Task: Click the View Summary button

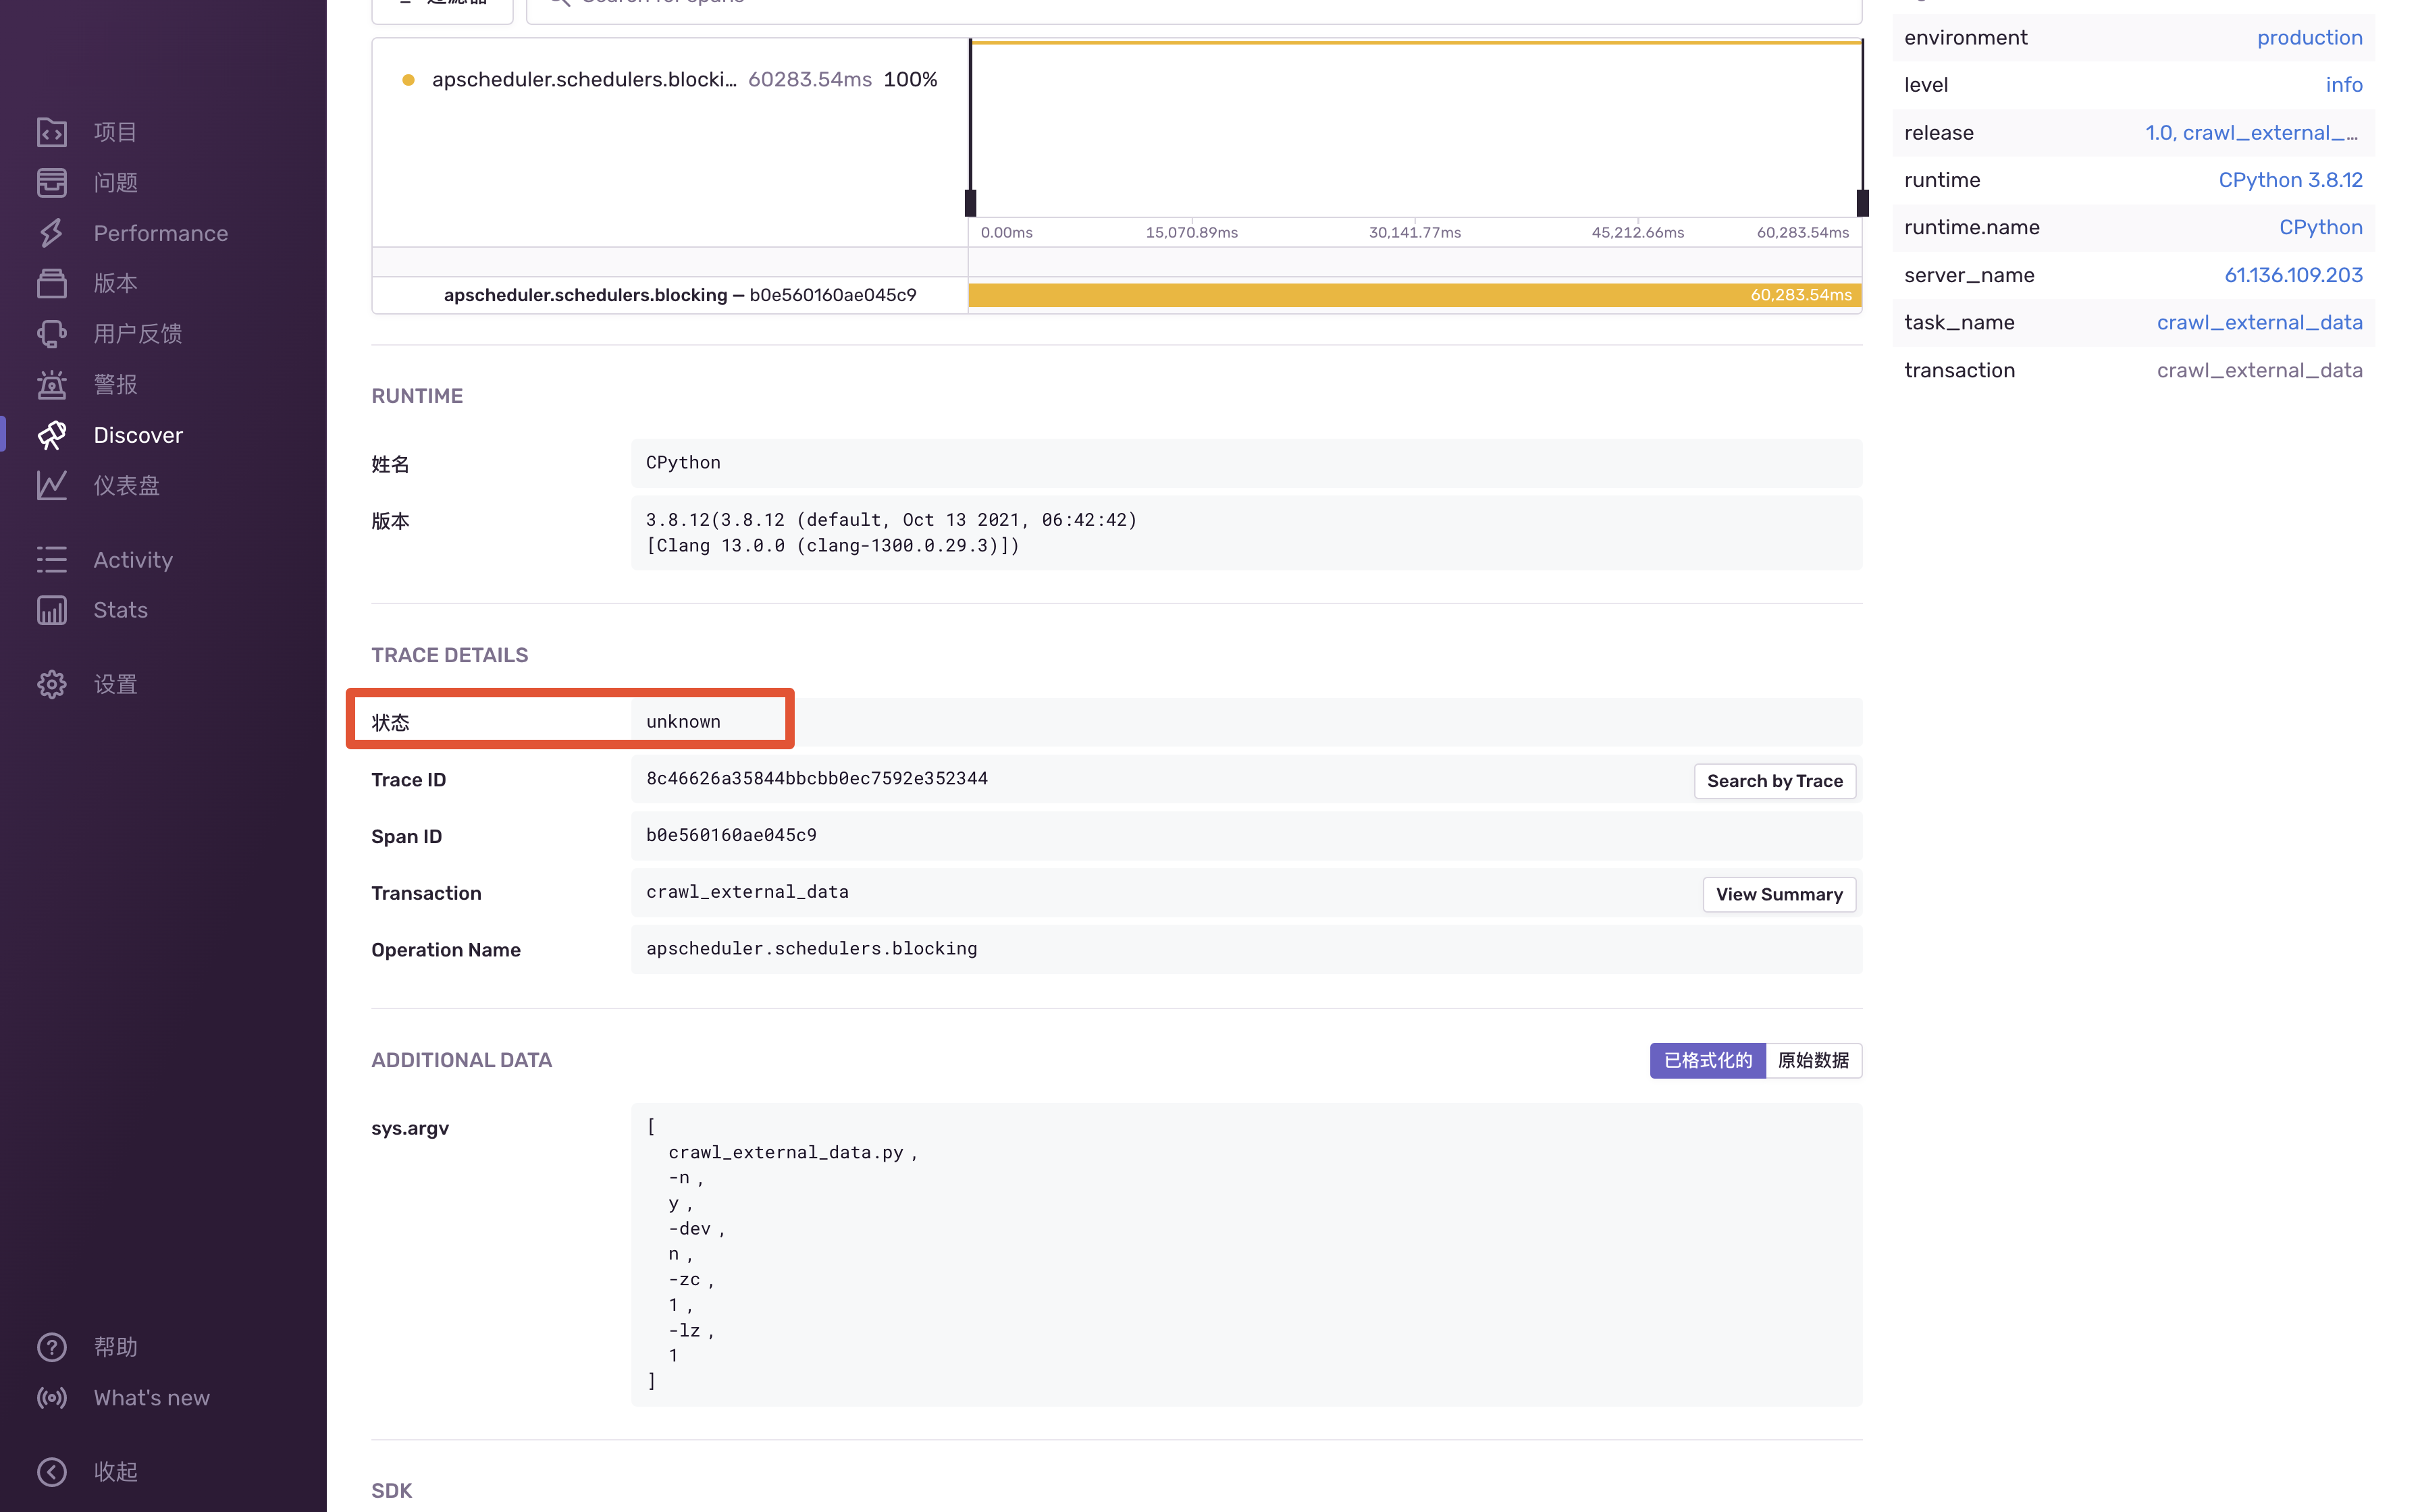Action: pos(1778,894)
